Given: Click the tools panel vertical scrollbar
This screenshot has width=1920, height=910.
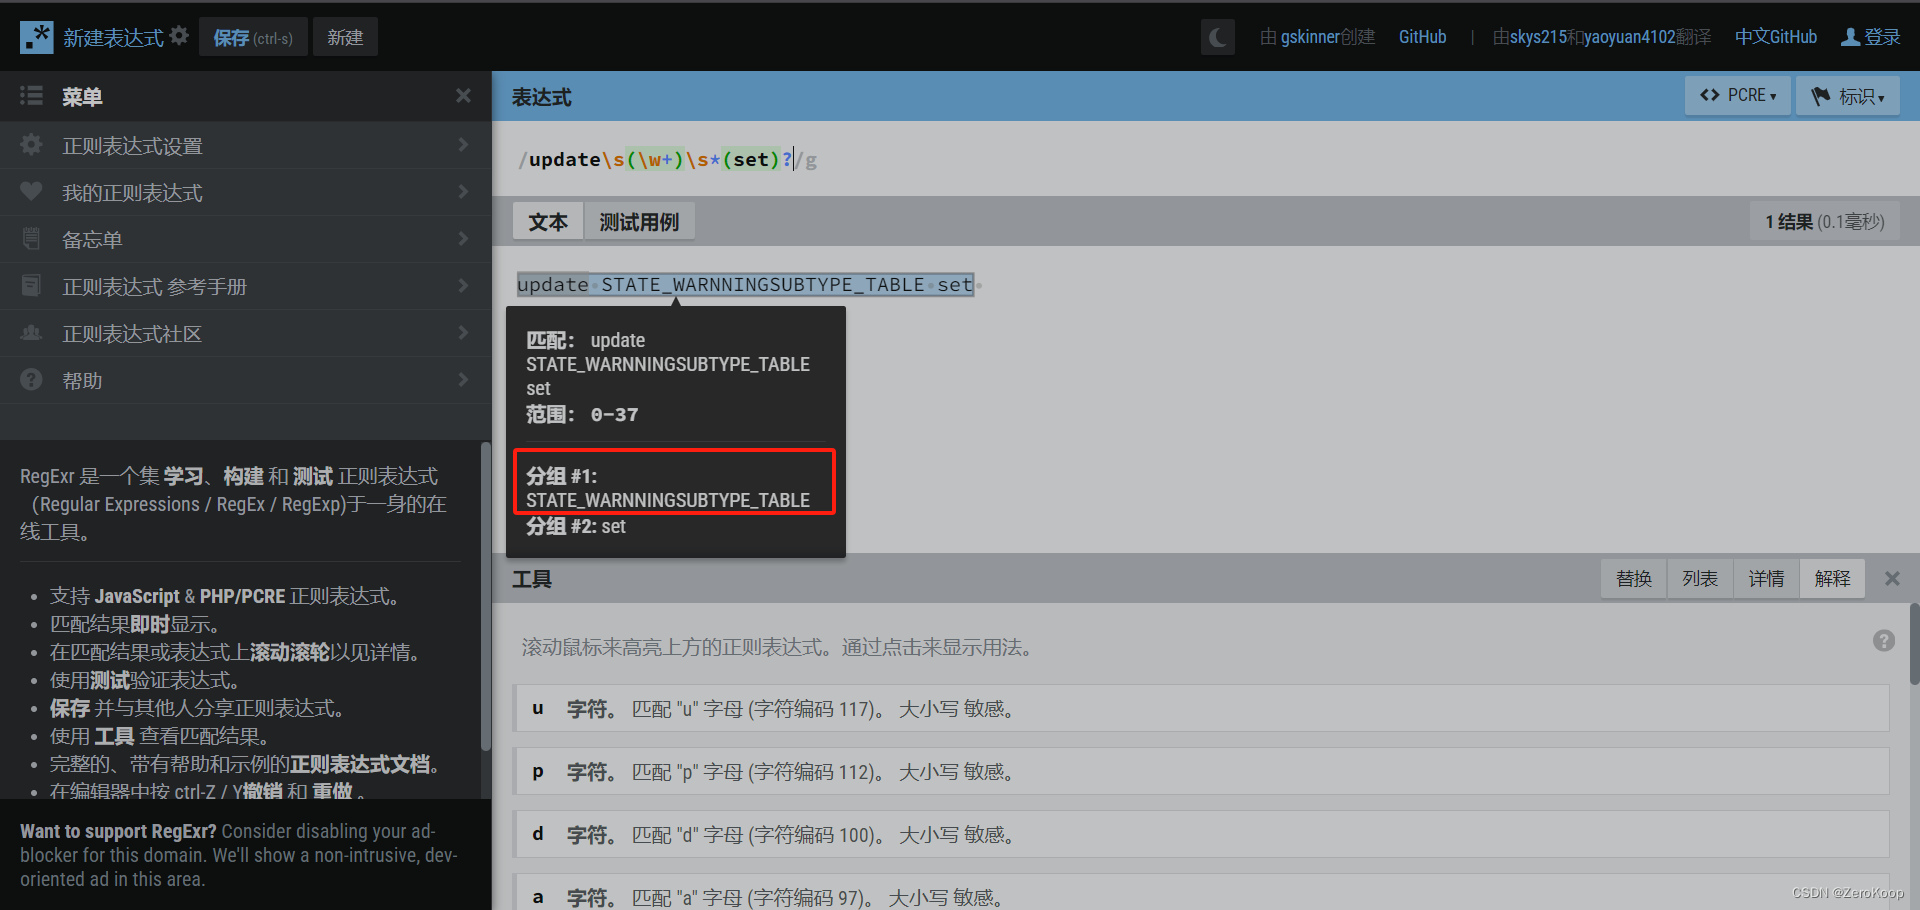Looking at the screenshot, I should tap(1914, 644).
